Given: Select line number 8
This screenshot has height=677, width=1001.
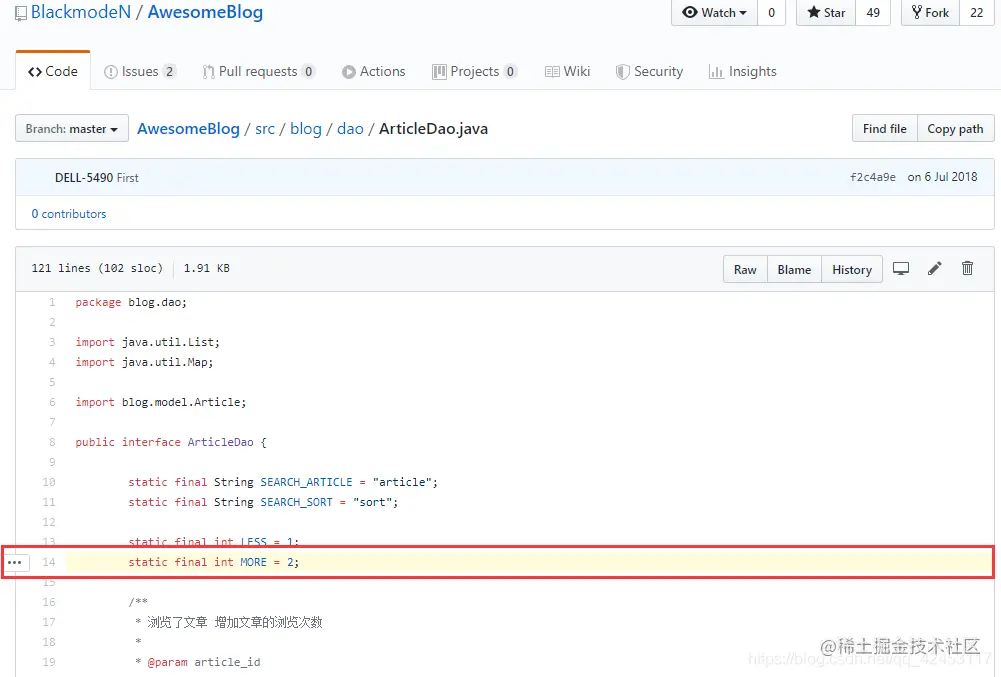Looking at the screenshot, I should click(x=52, y=442).
